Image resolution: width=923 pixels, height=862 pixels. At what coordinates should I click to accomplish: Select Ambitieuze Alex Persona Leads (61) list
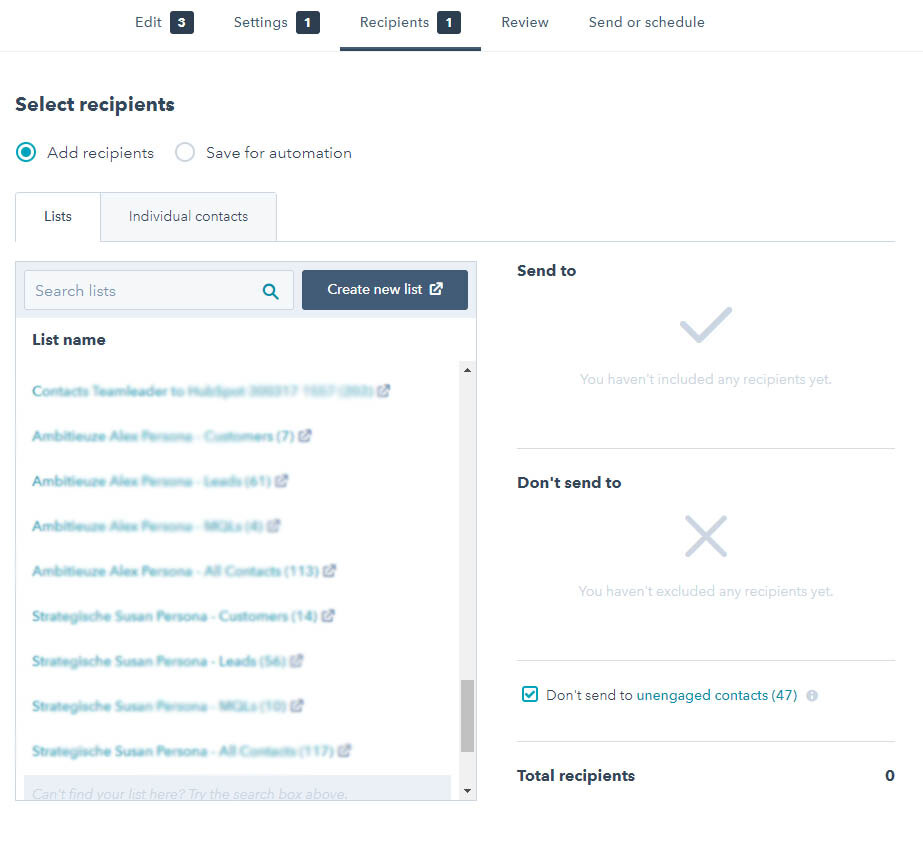coord(151,482)
